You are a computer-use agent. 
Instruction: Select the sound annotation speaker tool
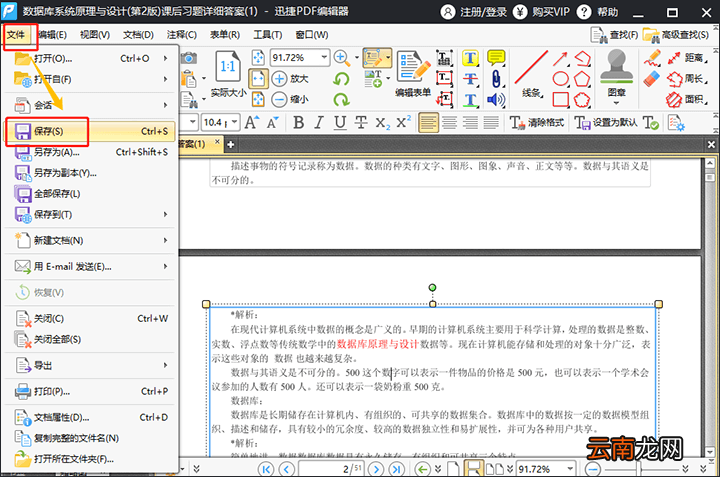click(496, 99)
